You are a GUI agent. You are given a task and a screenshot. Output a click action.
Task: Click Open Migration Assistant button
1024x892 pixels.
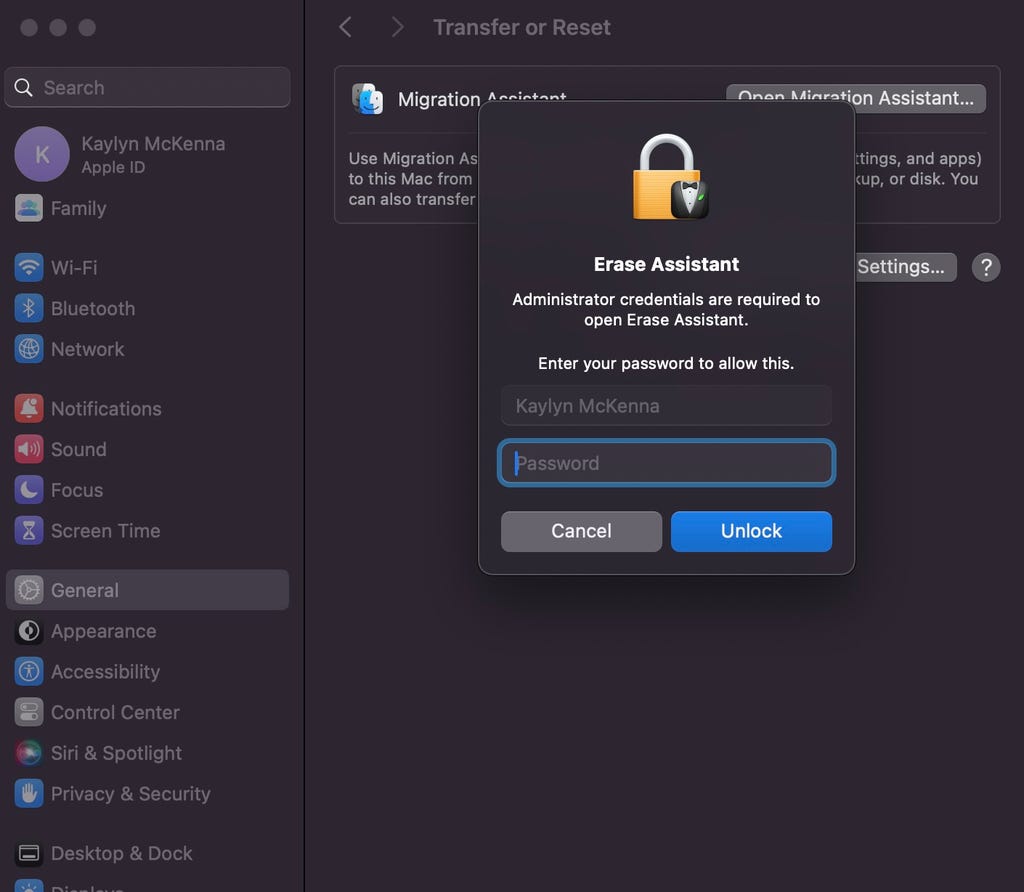click(x=855, y=98)
